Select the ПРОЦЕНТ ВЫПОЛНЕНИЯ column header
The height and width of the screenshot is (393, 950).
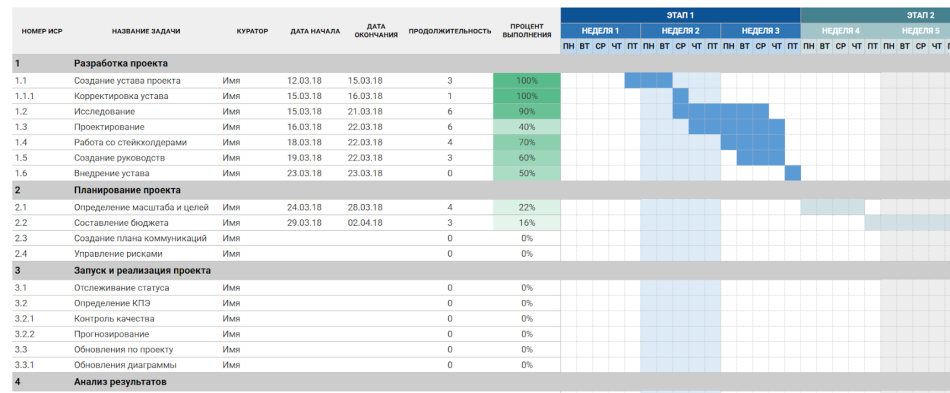(527, 31)
